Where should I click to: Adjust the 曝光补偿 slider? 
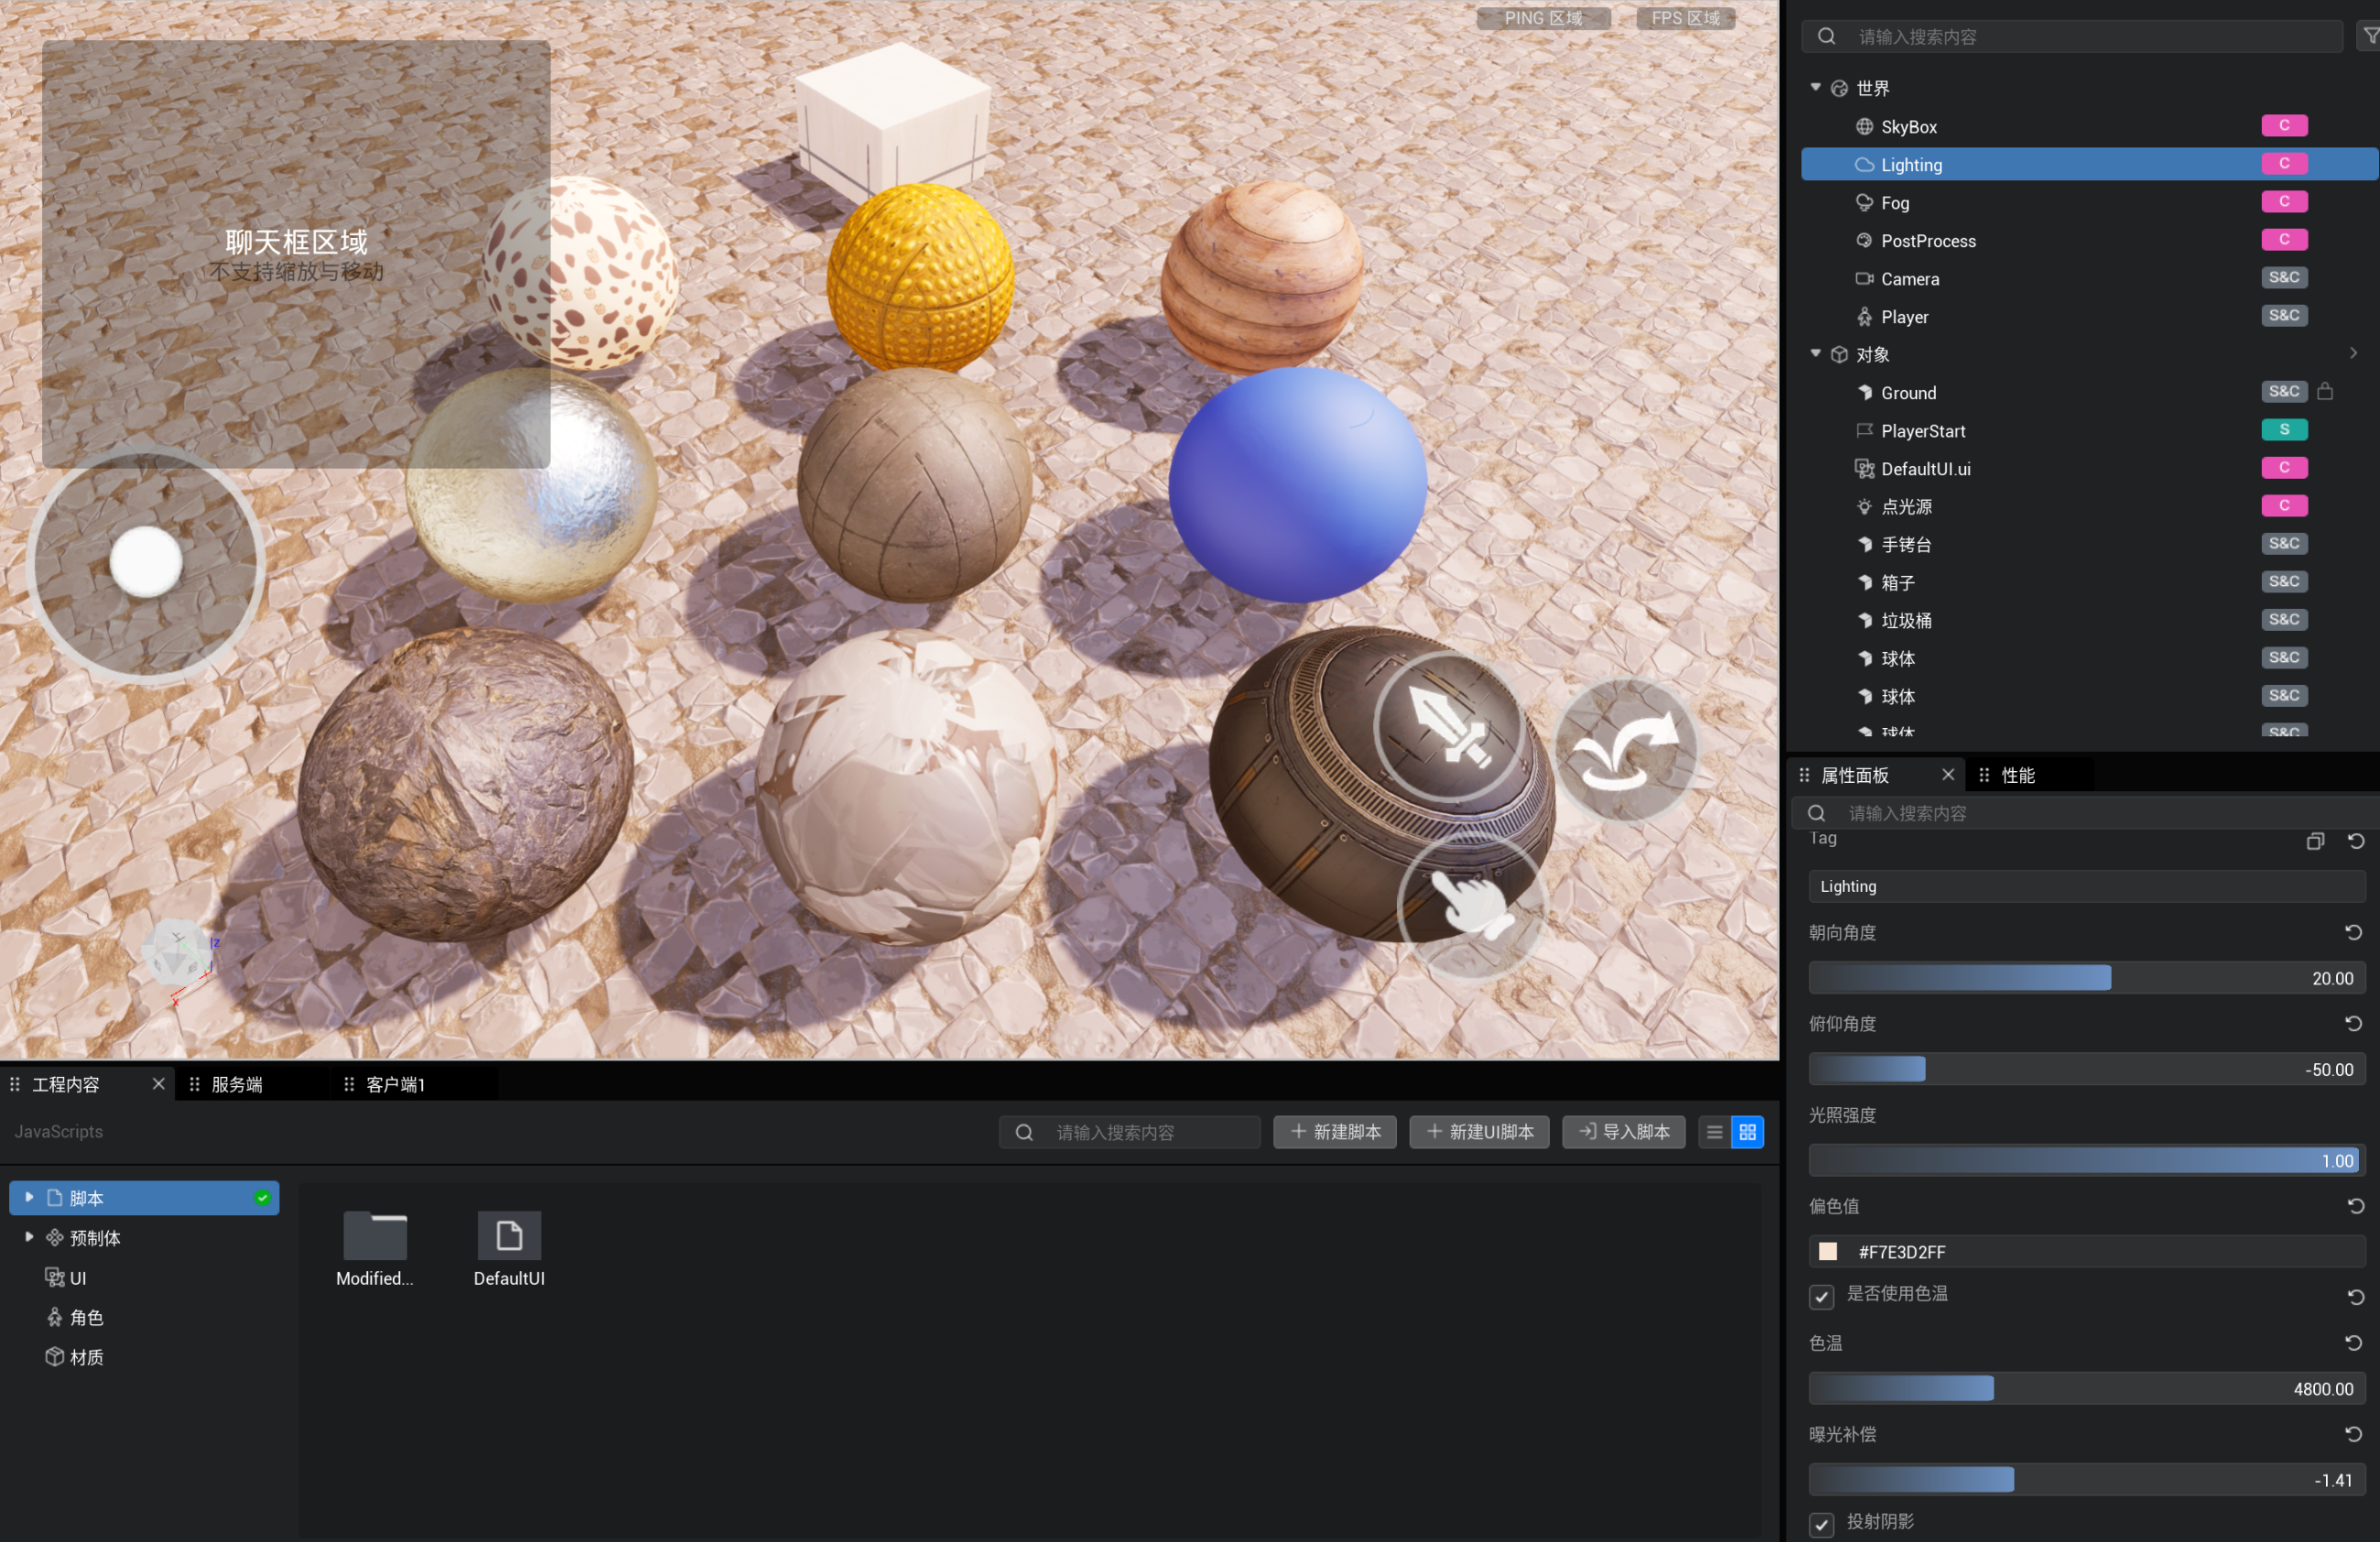pyautogui.click(x=2087, y=1480)
